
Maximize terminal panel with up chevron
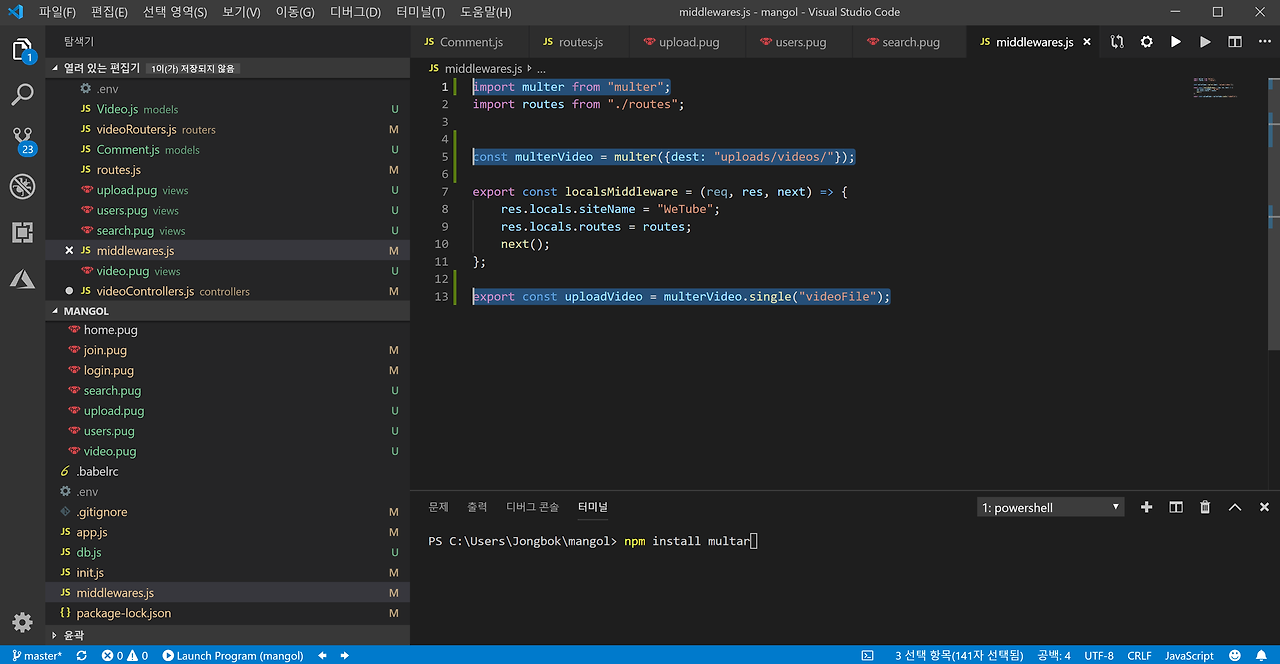[x=1234, y=507]
